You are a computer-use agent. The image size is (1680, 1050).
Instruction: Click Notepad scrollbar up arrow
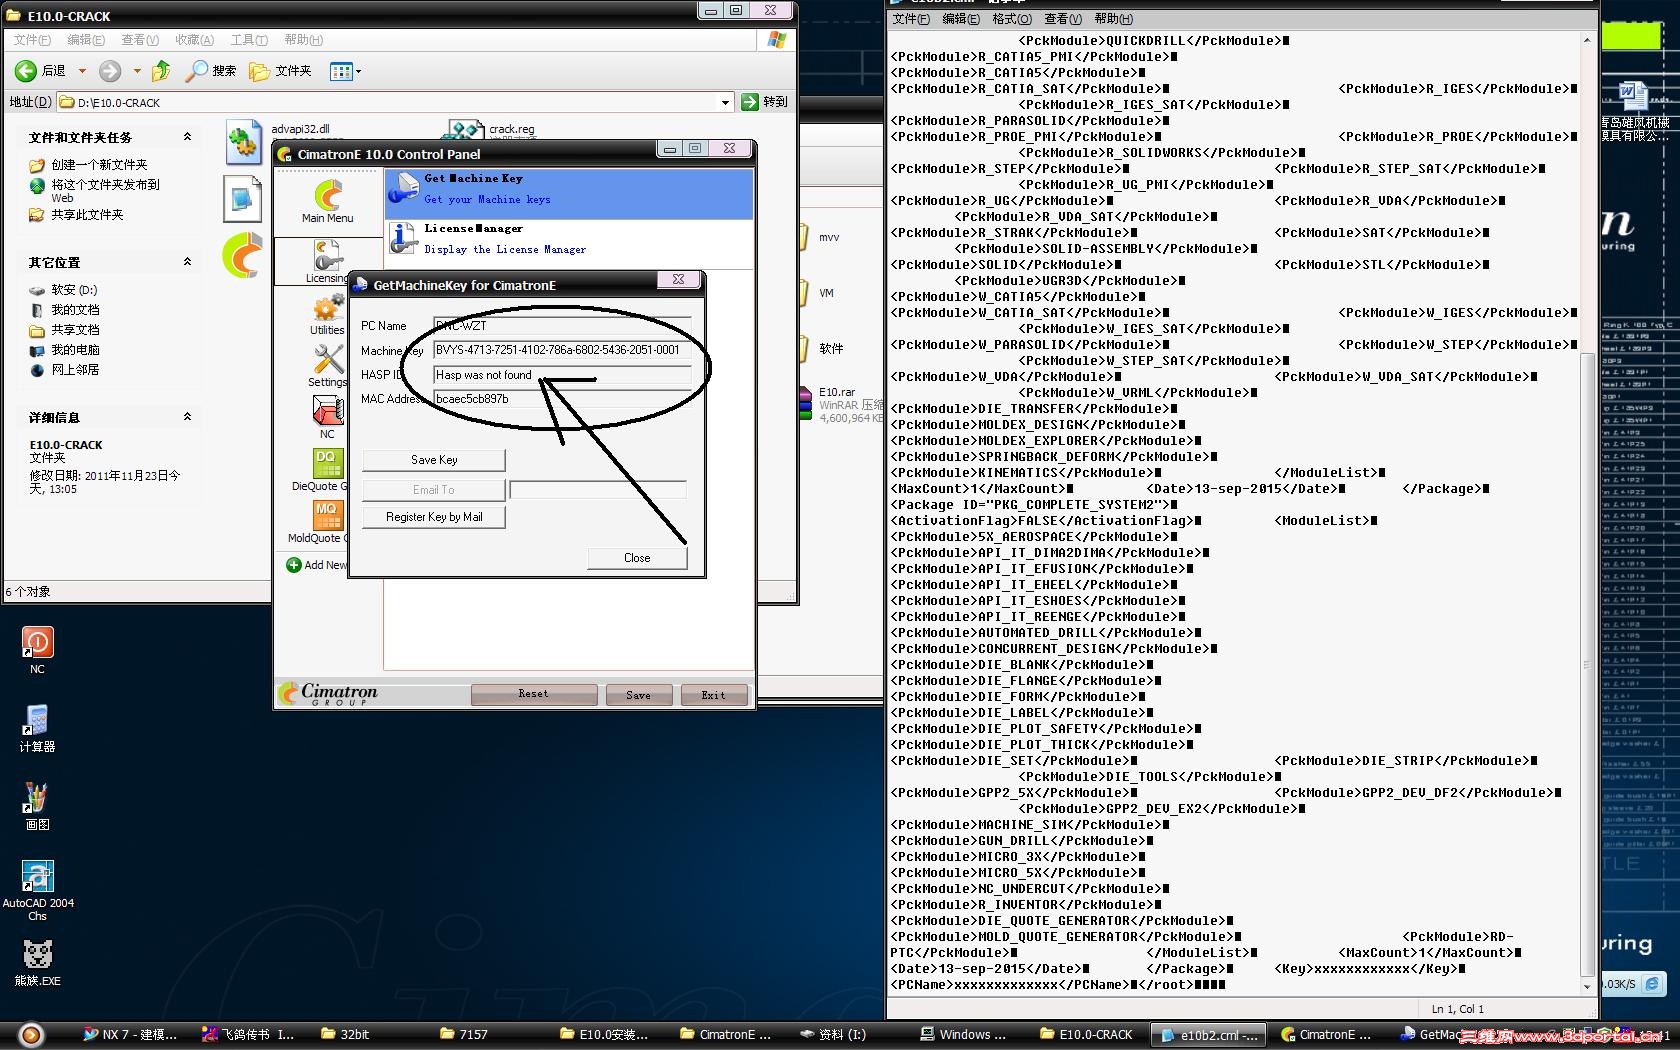1587,40
